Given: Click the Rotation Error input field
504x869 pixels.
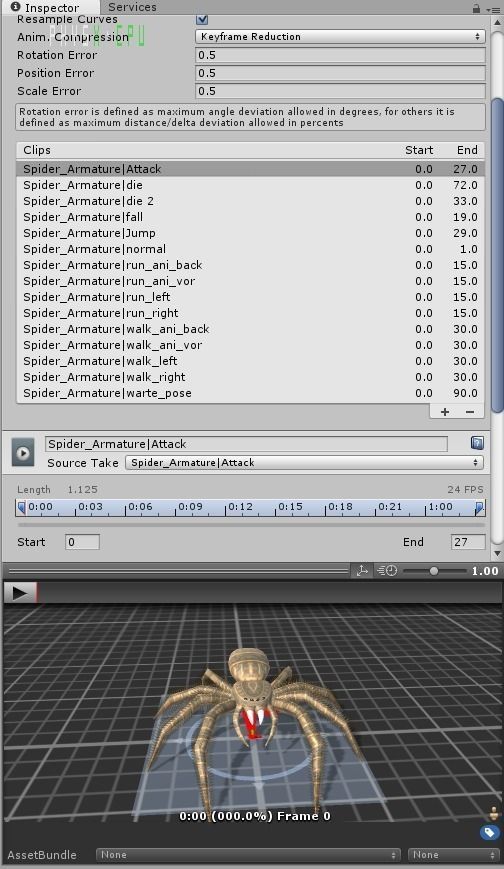Looking at the screenshot, I should [340, 55].
